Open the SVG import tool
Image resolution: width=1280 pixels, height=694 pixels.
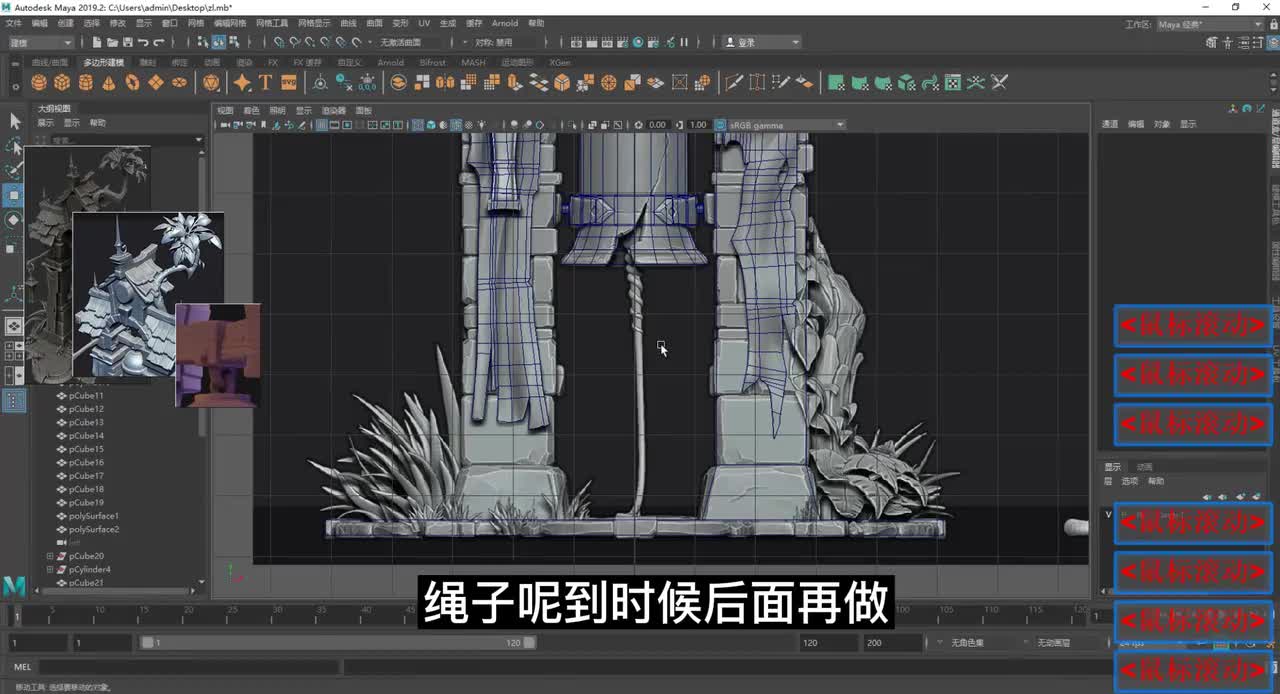pos(289,83)
